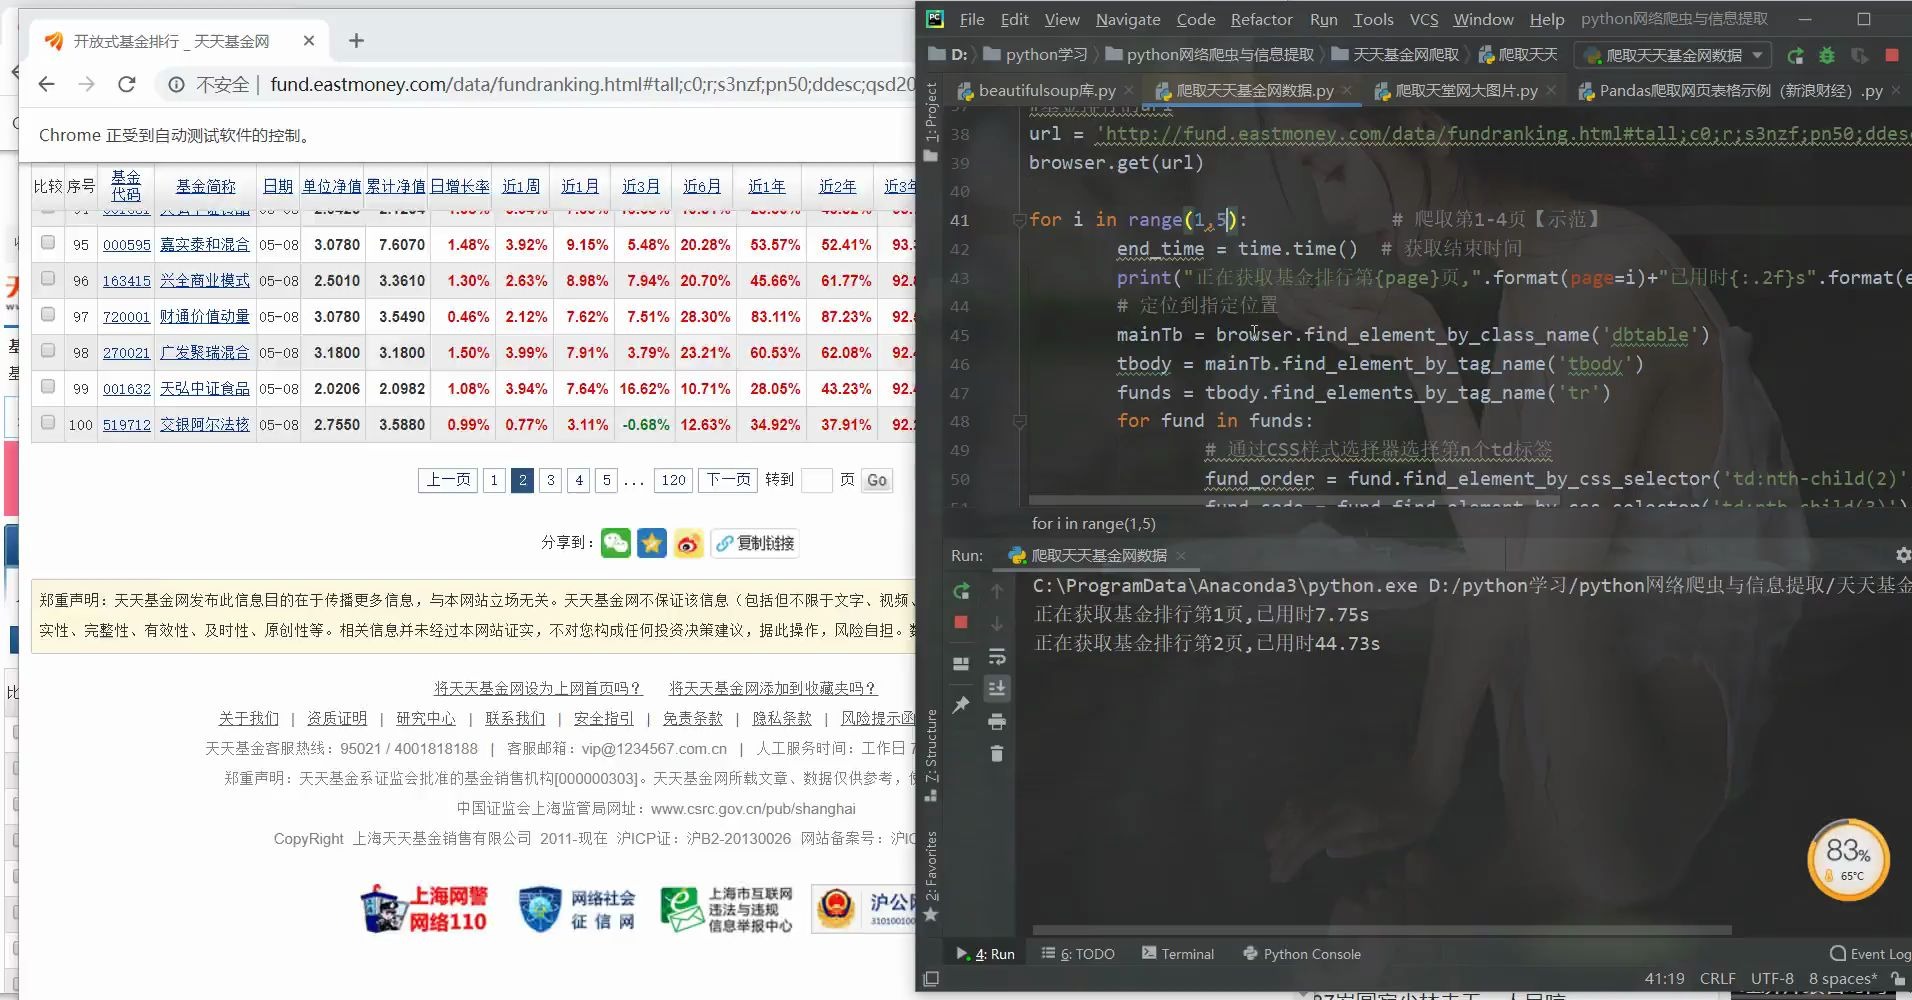Open the 2: Favorites side panel
The height and width of the screenshot is (1000, 1912).
pos(930,875)
